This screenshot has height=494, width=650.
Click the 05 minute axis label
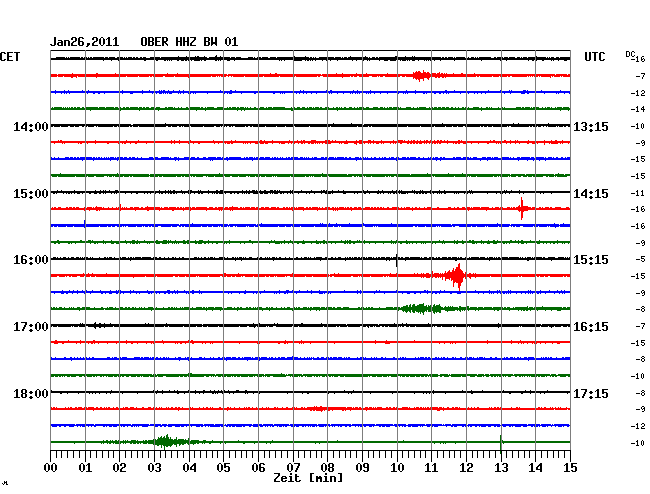tap(223, 468)
